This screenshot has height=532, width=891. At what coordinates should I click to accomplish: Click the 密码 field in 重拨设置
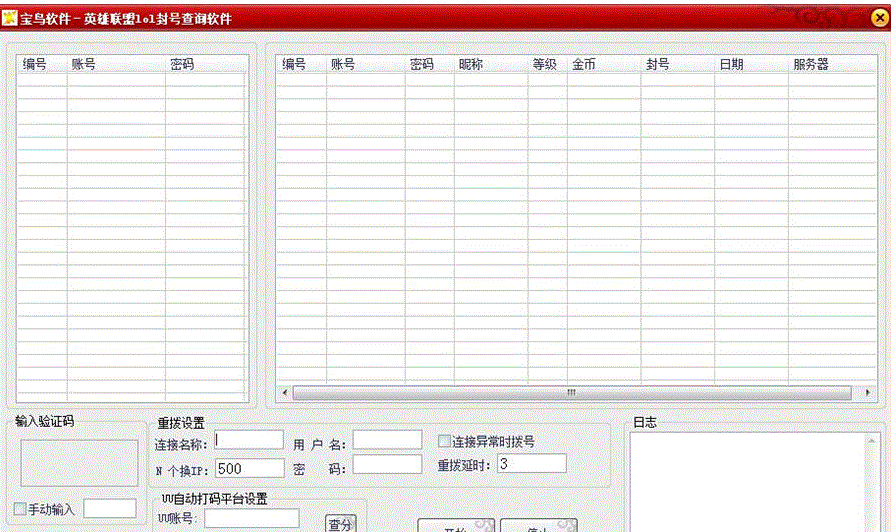coord(387,464)
